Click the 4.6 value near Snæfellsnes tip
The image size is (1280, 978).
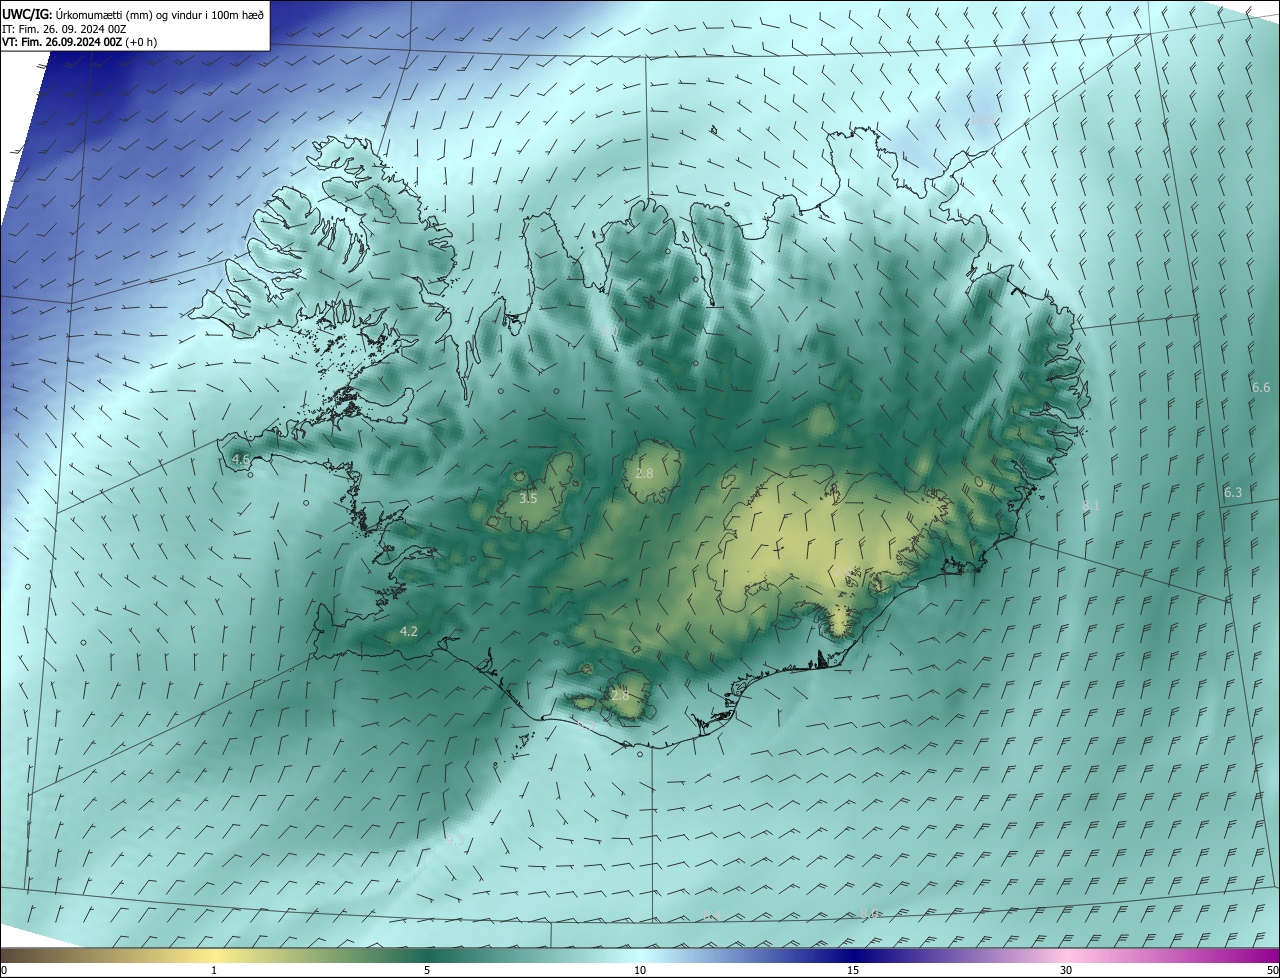[x=241, y=459]
